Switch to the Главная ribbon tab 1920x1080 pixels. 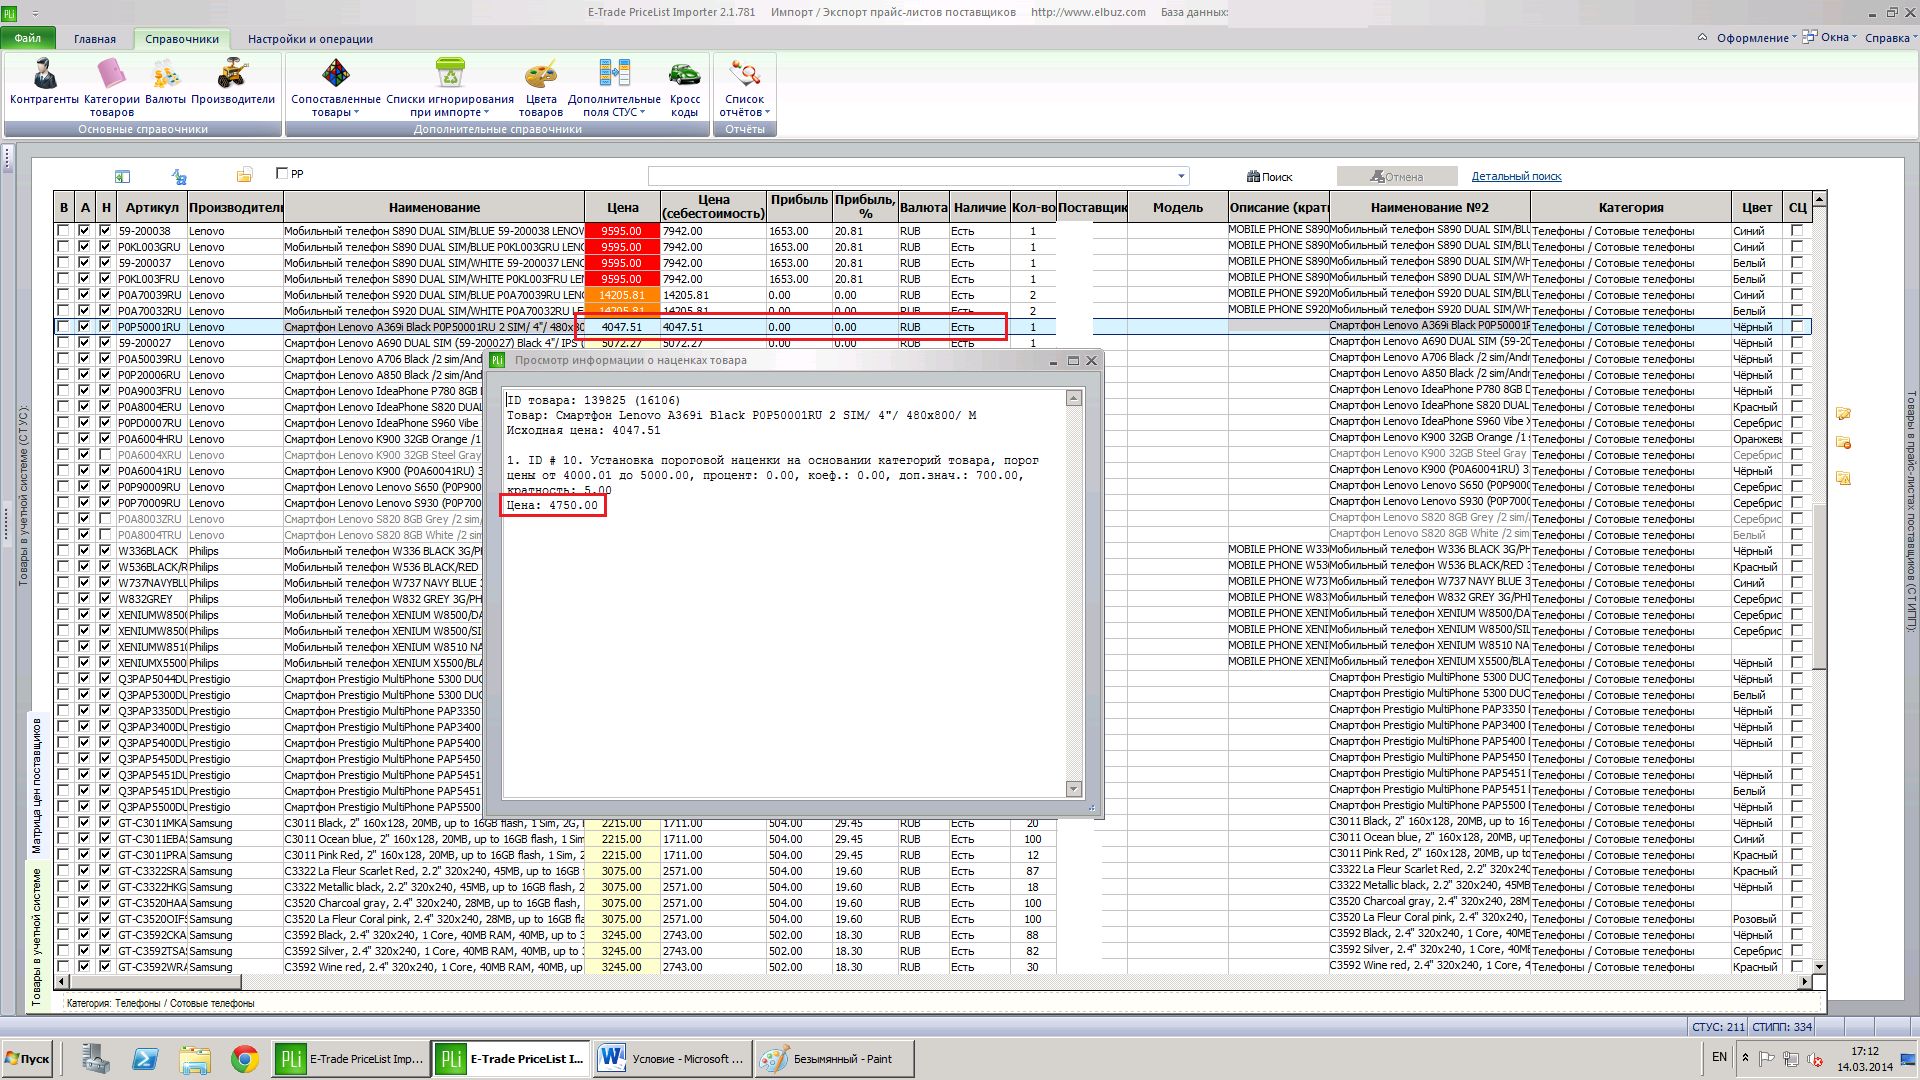(x=95, y=39)
